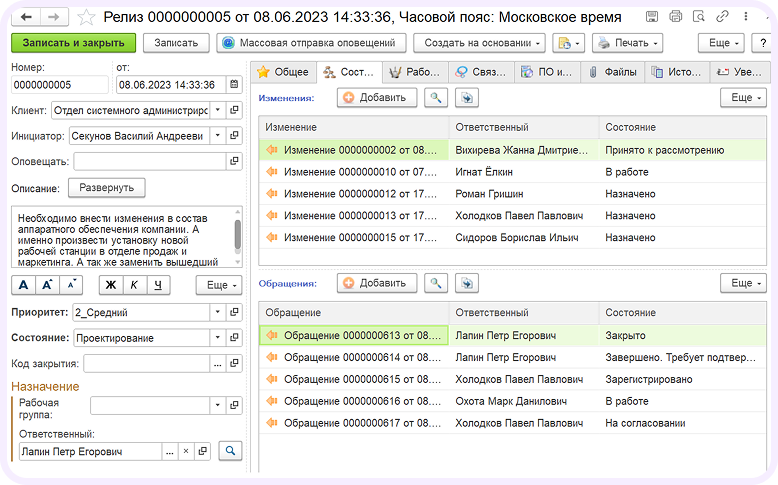Image resolution: width=778 pixels, height=485 pixels.
Task: Click the search icon in Изменения toolbar
Action: pyautogui.click(x=436, y=98)
